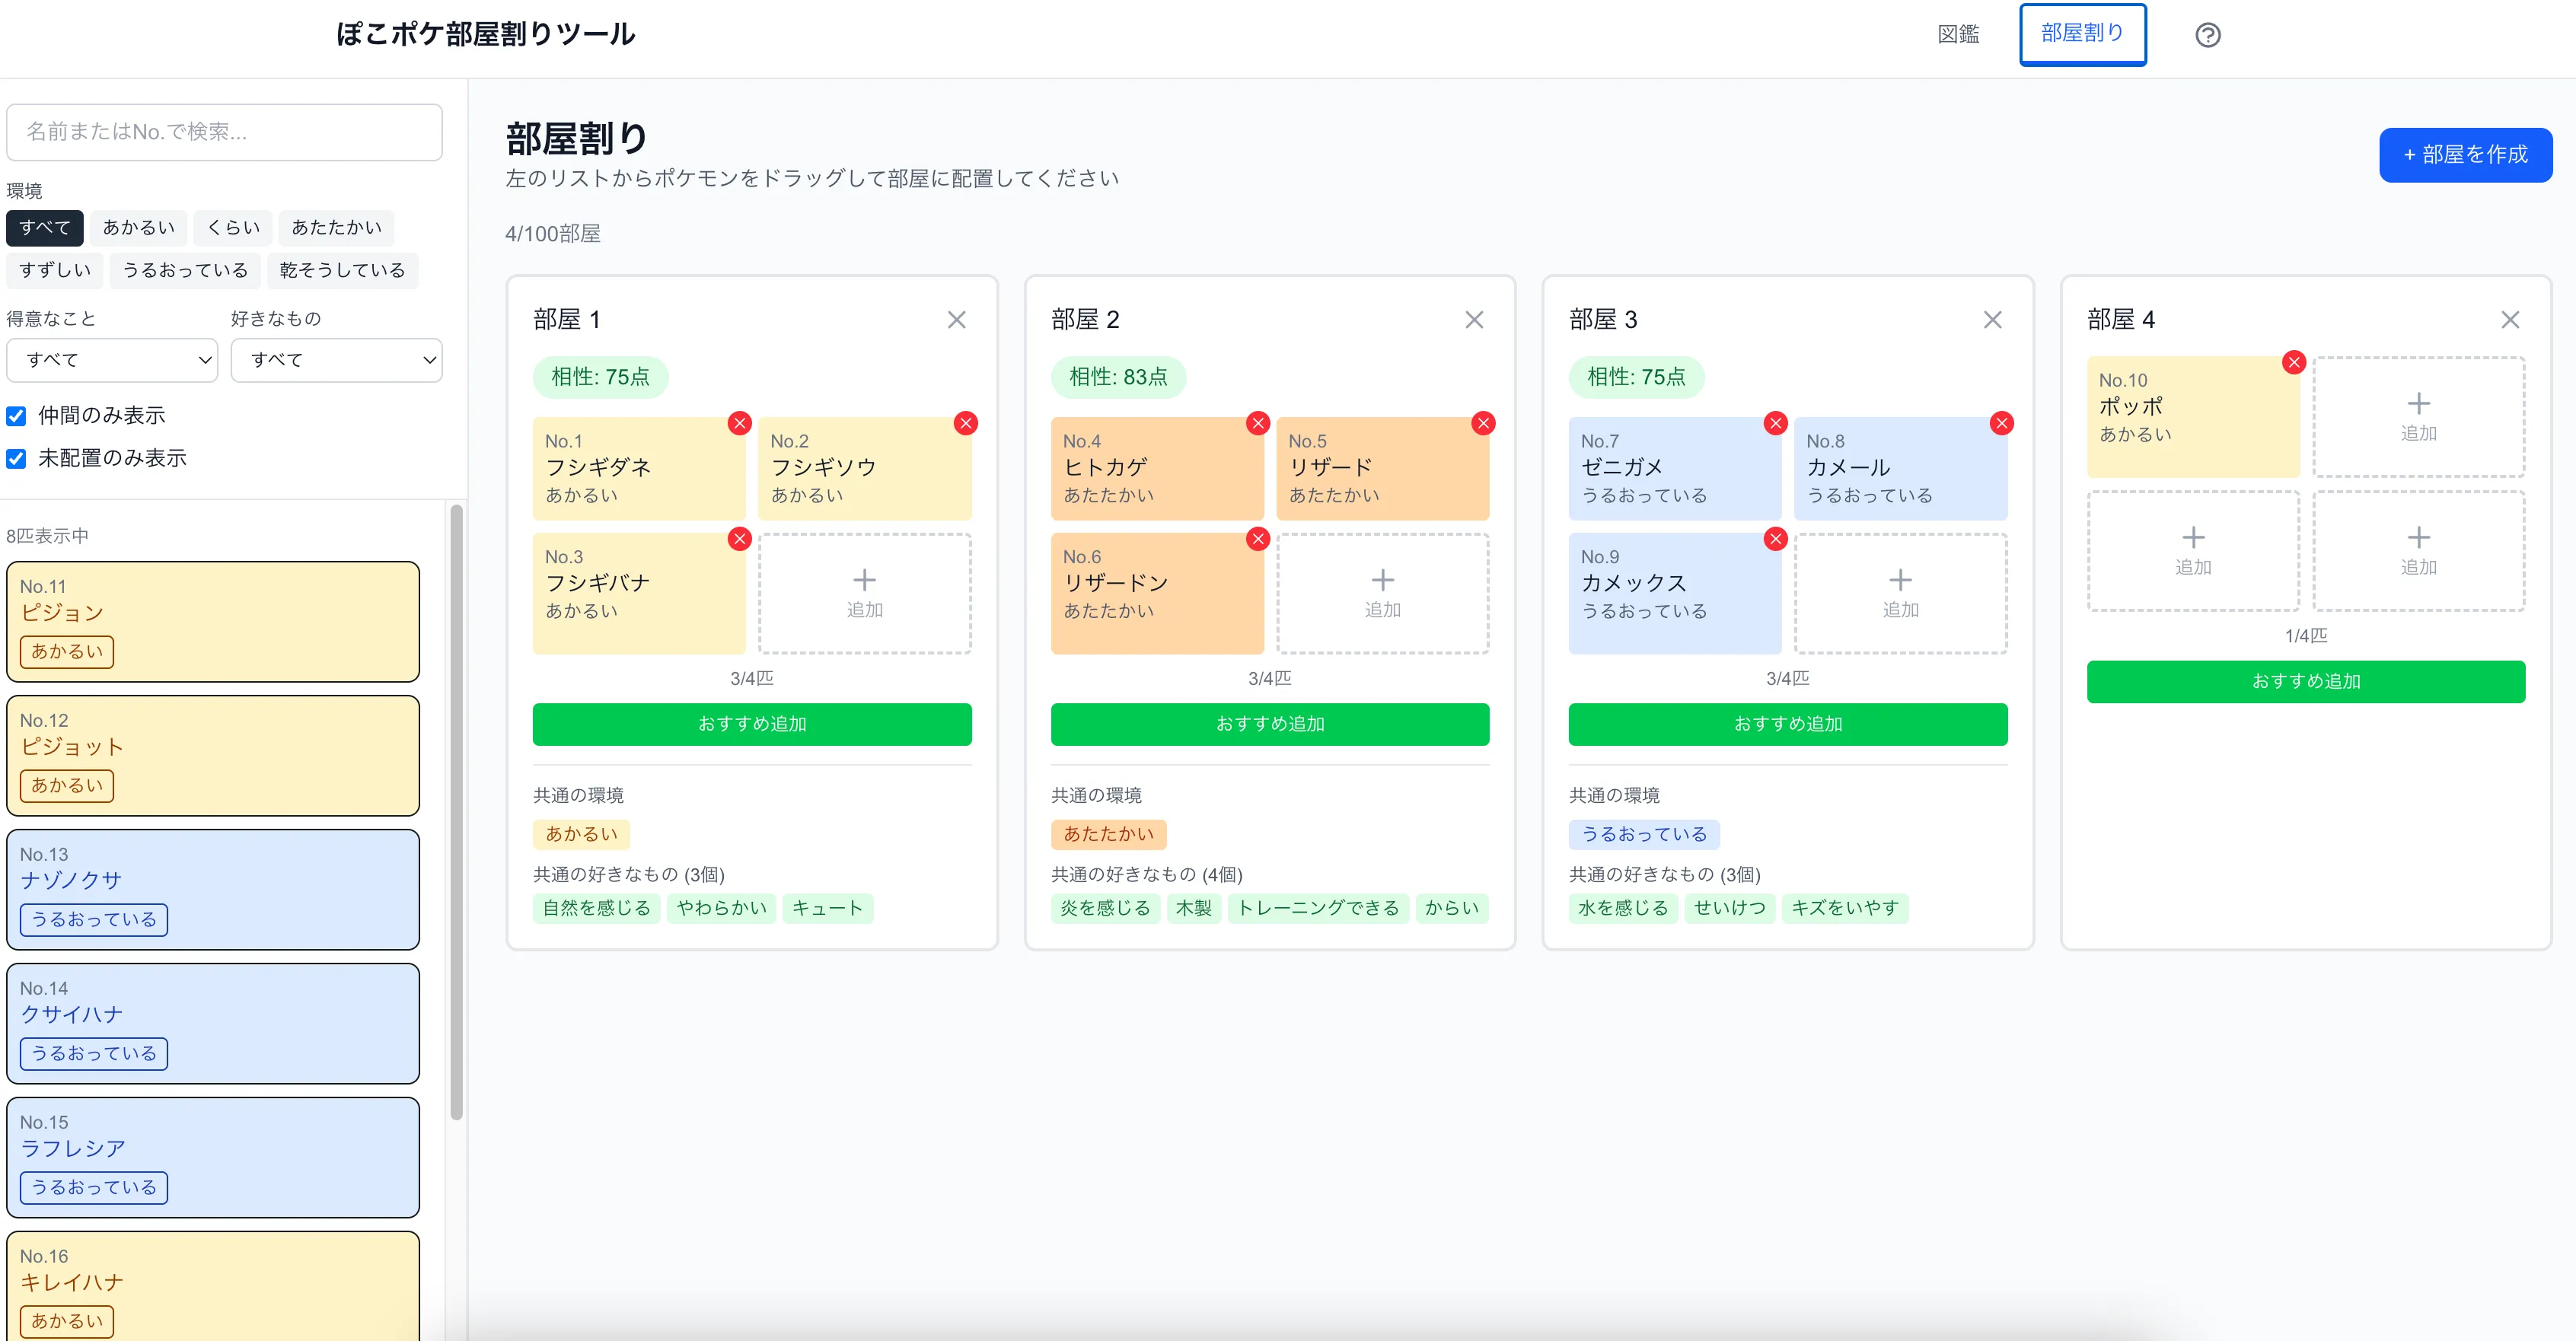Click the Pokémon list scrollbar

pyautogui.click(x=457, y=812)
